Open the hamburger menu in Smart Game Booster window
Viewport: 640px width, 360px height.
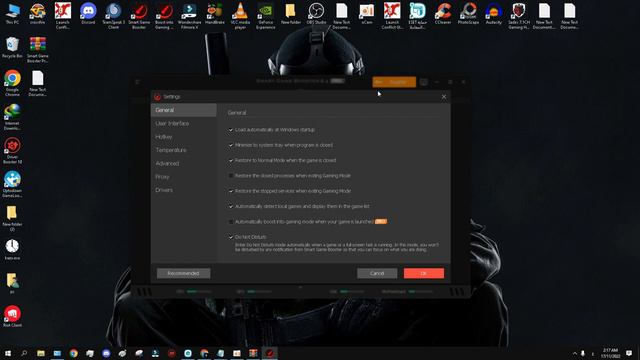pyautogui.click(x=138, y=82)
